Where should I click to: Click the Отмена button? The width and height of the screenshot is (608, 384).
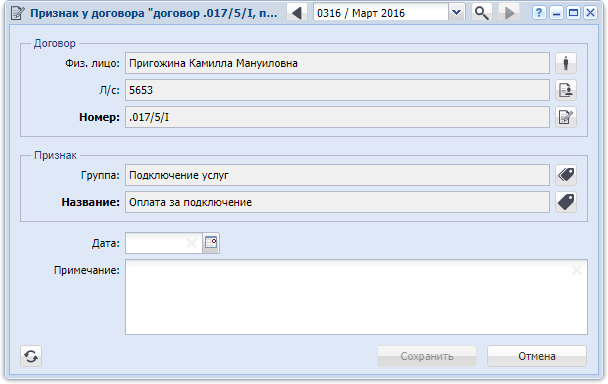[x=537, y=356]
